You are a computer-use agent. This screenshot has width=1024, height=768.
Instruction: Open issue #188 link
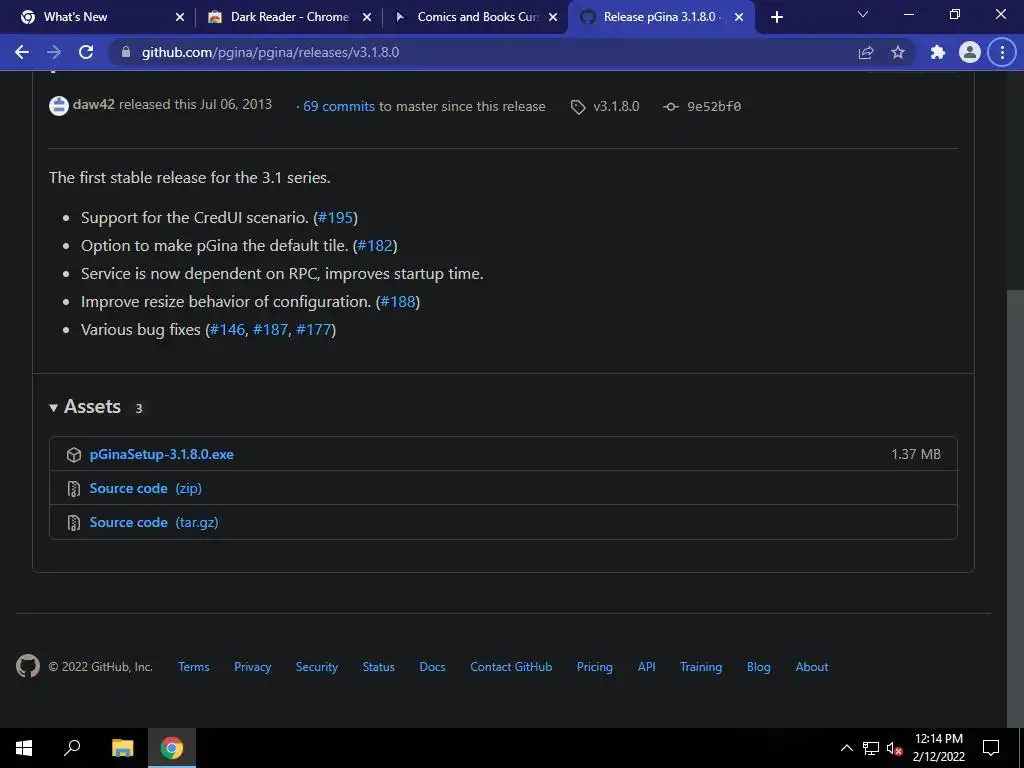(398, 302)
